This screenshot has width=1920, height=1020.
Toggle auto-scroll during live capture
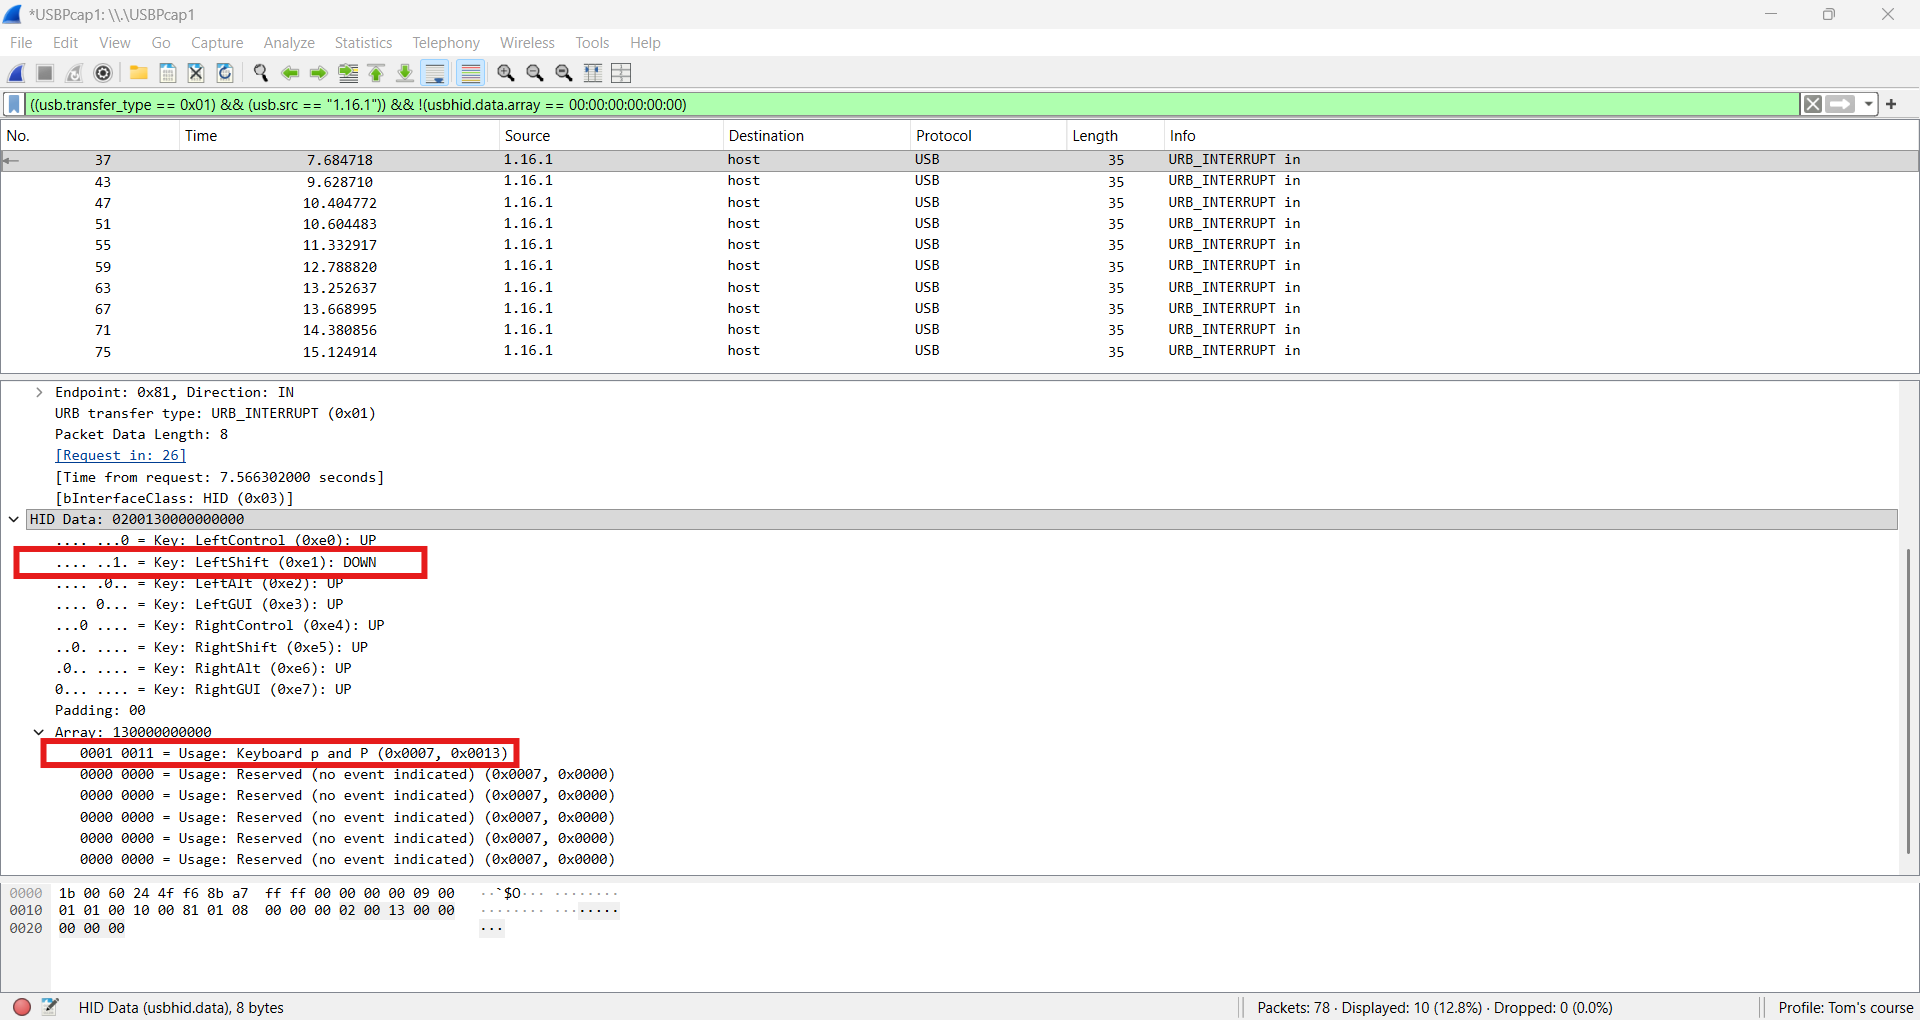[x=435, y=73]
